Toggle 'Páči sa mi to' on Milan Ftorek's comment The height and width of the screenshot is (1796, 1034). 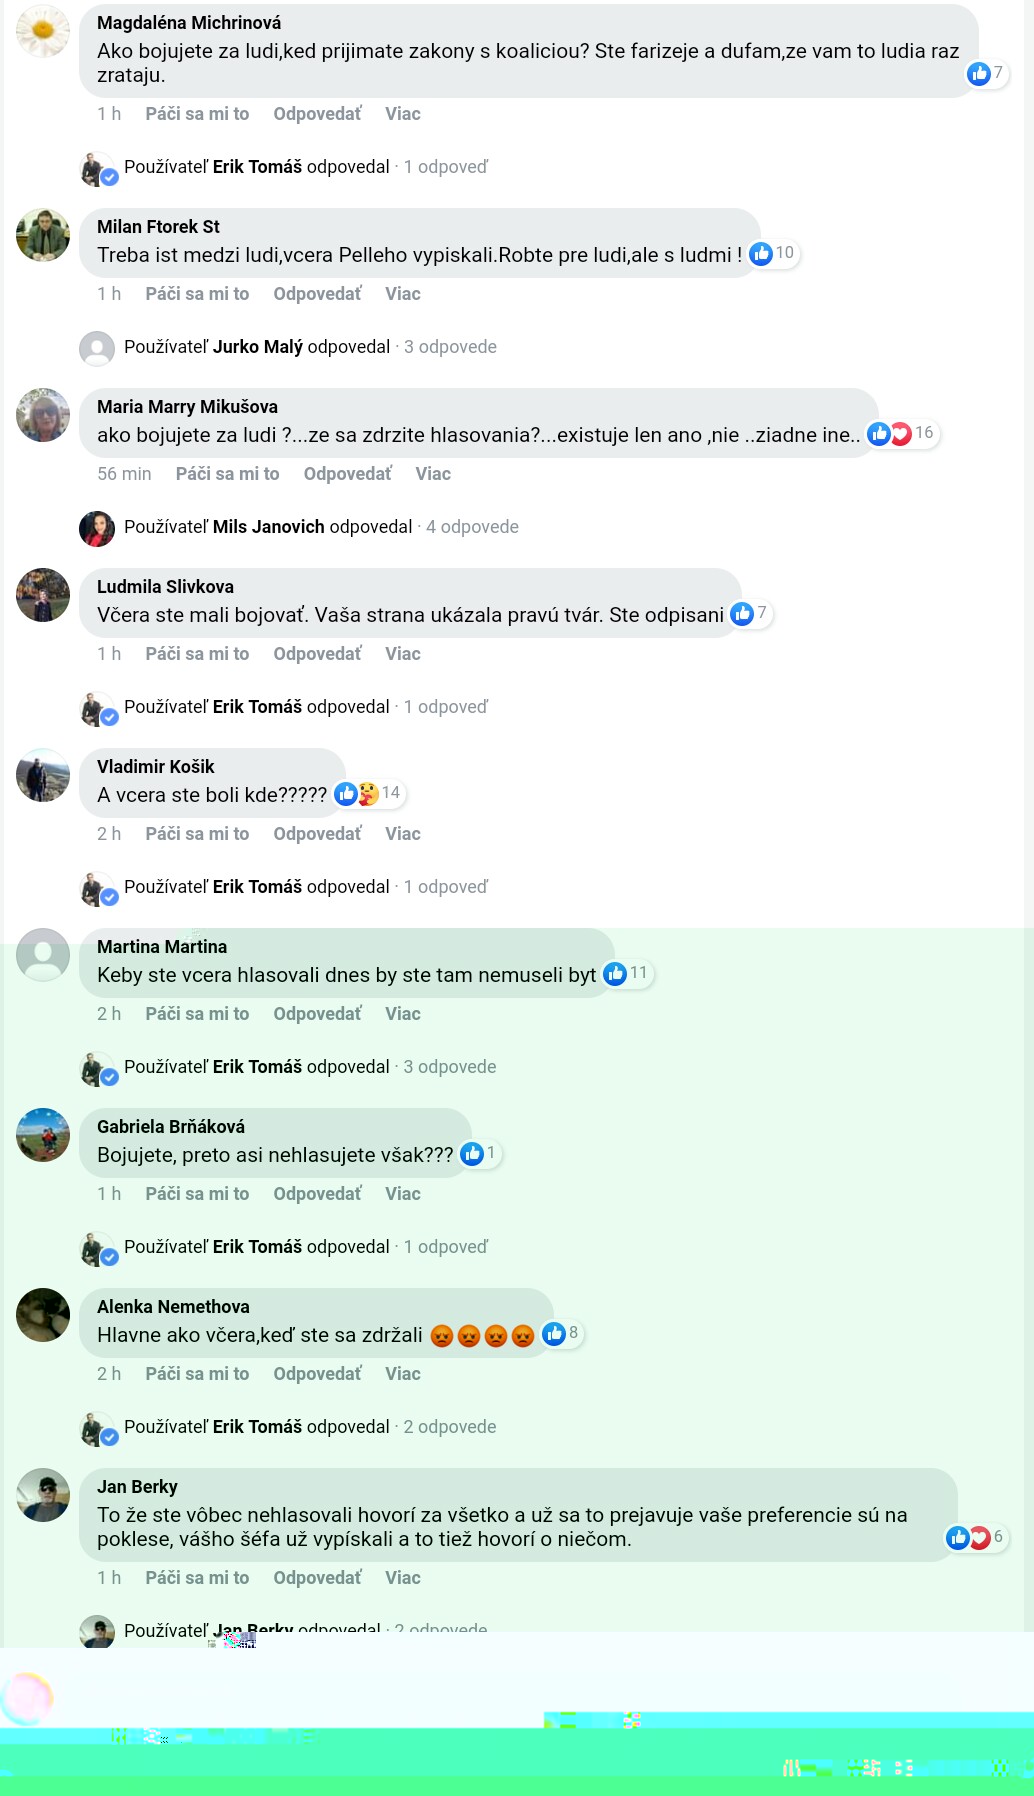(x=197, y=294)
